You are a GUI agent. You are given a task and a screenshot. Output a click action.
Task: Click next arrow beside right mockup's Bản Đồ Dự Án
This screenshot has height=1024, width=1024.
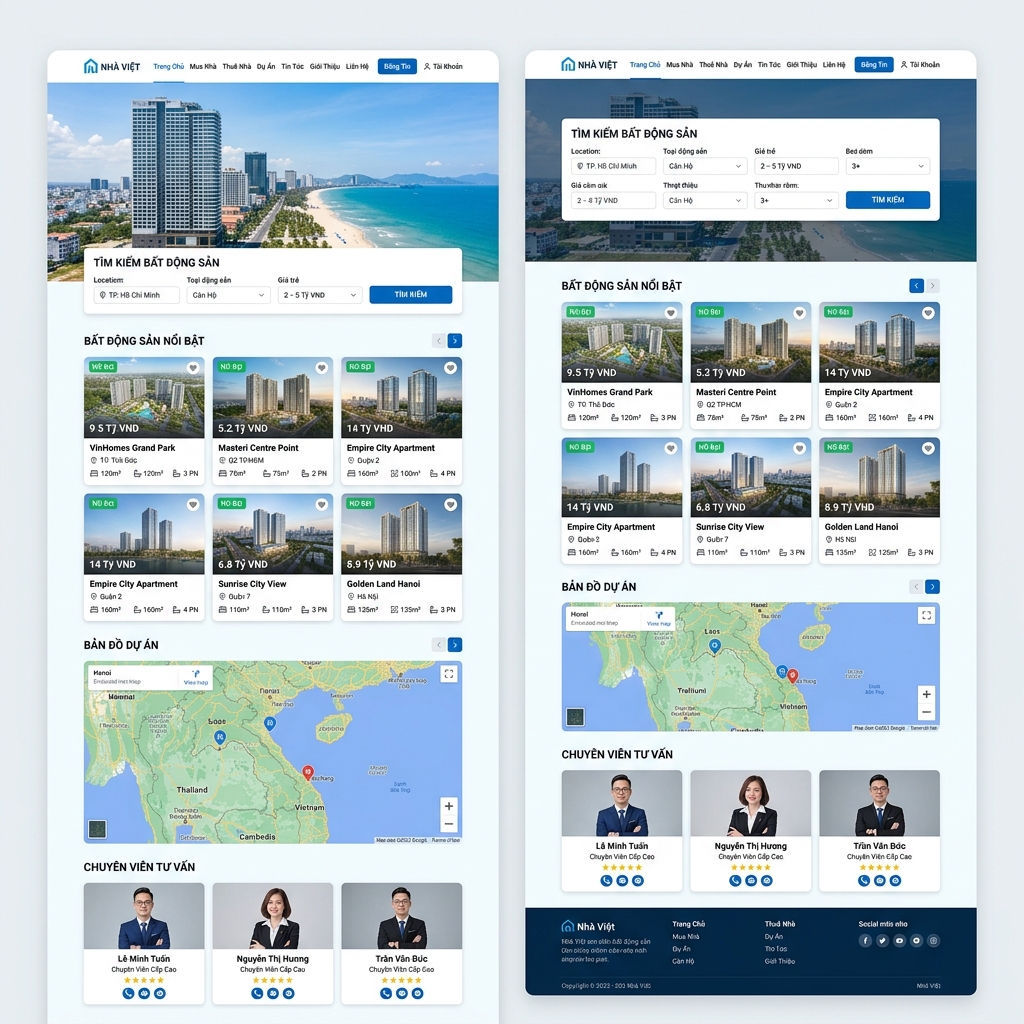[933, 586]
